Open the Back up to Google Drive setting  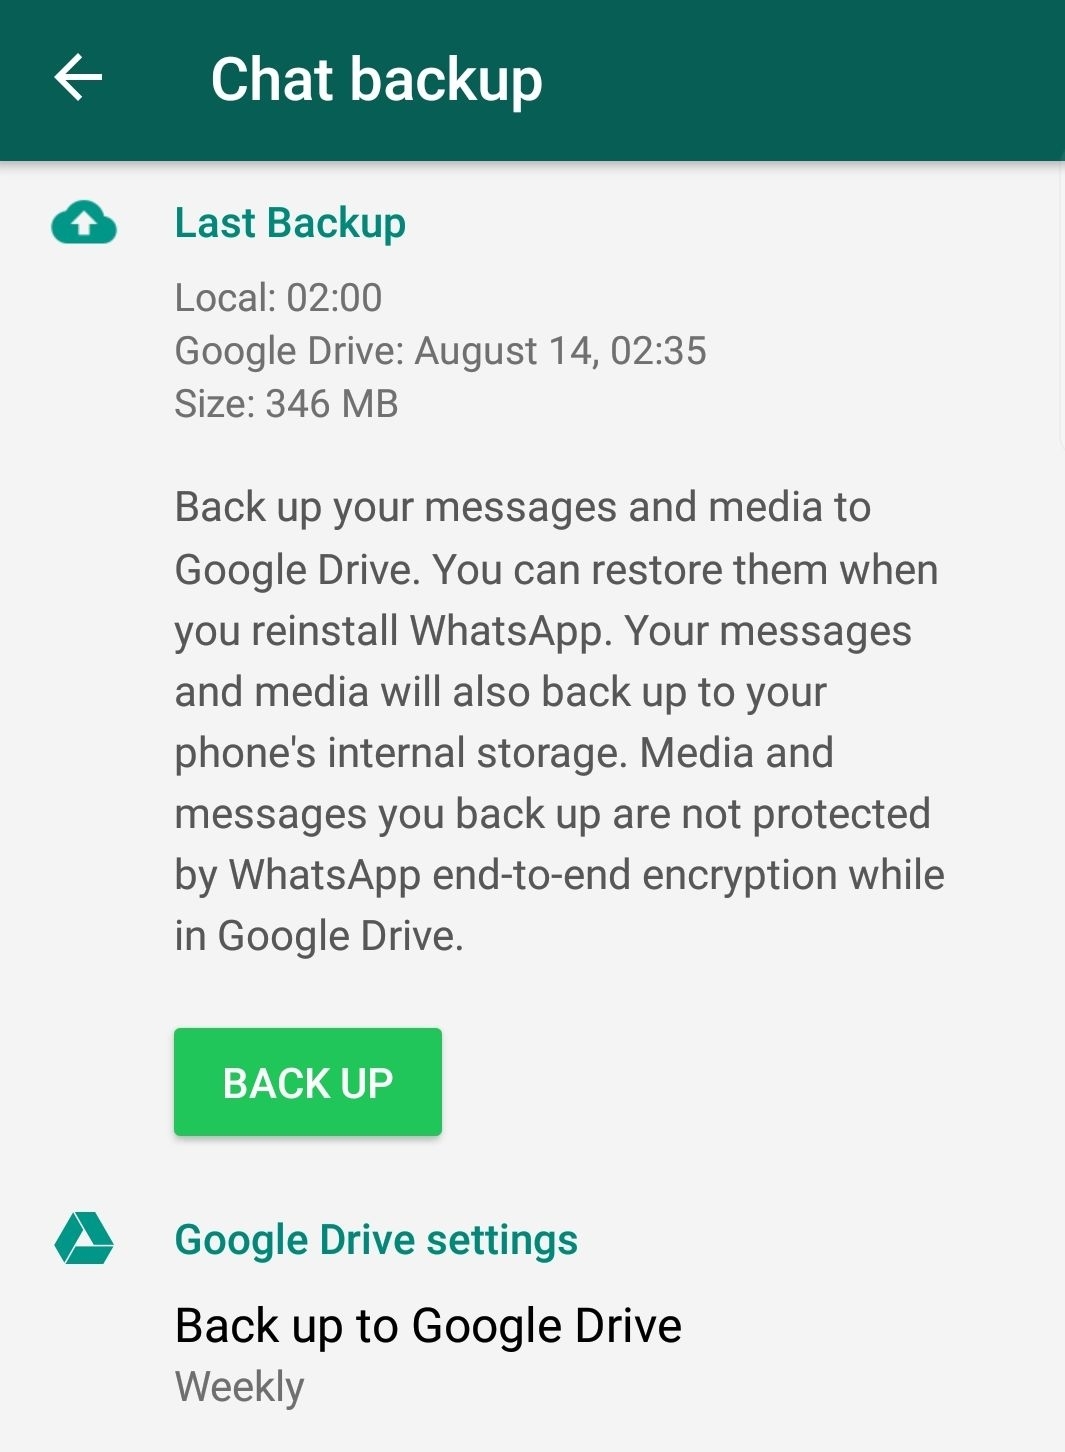tap(532, 1354)
